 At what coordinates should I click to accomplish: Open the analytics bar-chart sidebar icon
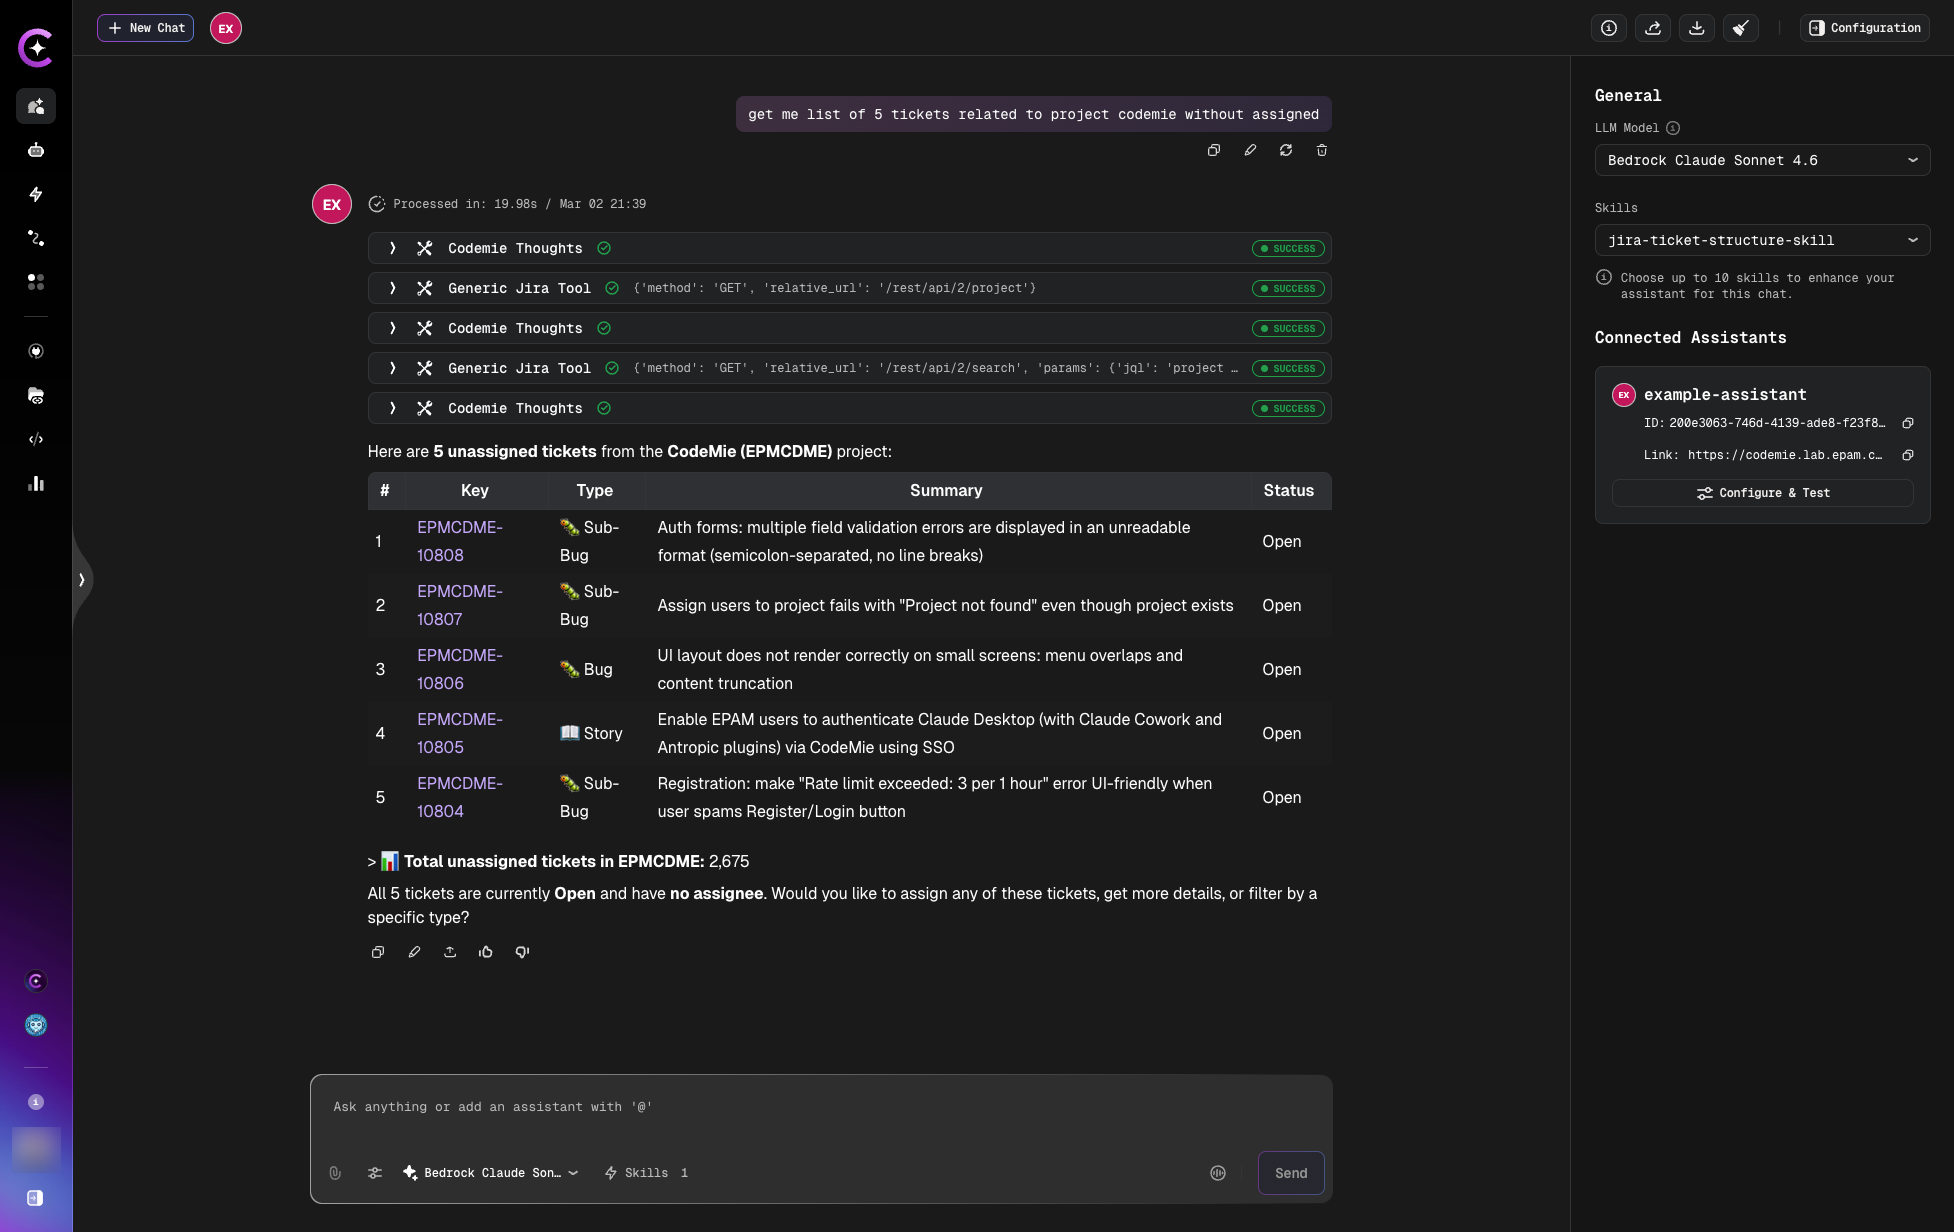[x=36, y=483]
